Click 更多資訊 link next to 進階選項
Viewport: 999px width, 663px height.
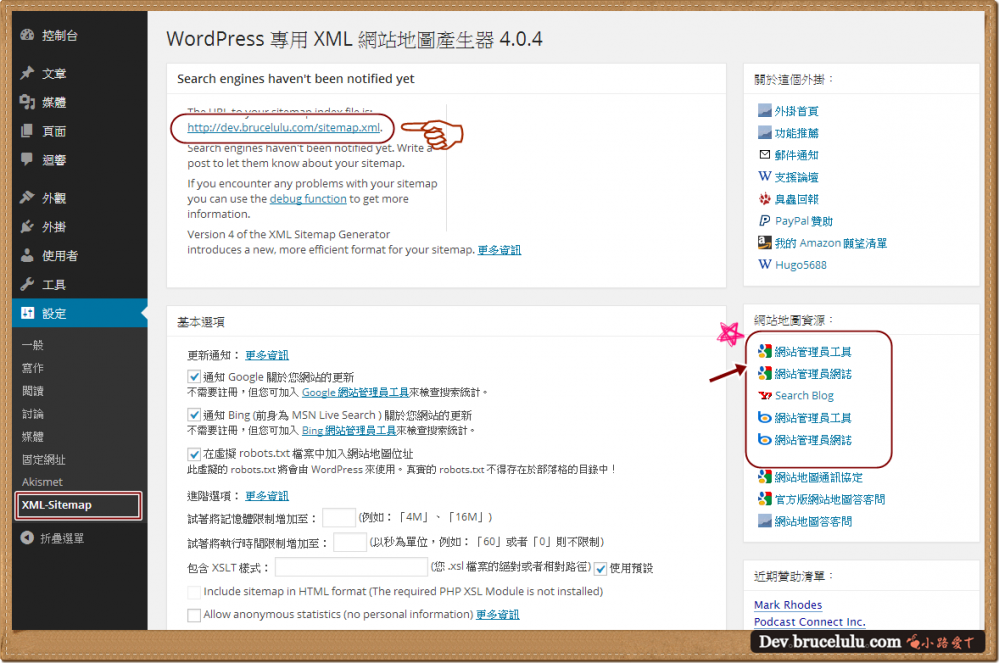[267, 495]
